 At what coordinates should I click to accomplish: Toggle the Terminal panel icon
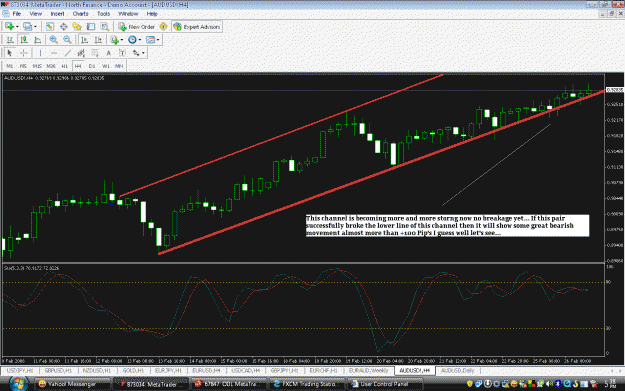tap(91, 27)
